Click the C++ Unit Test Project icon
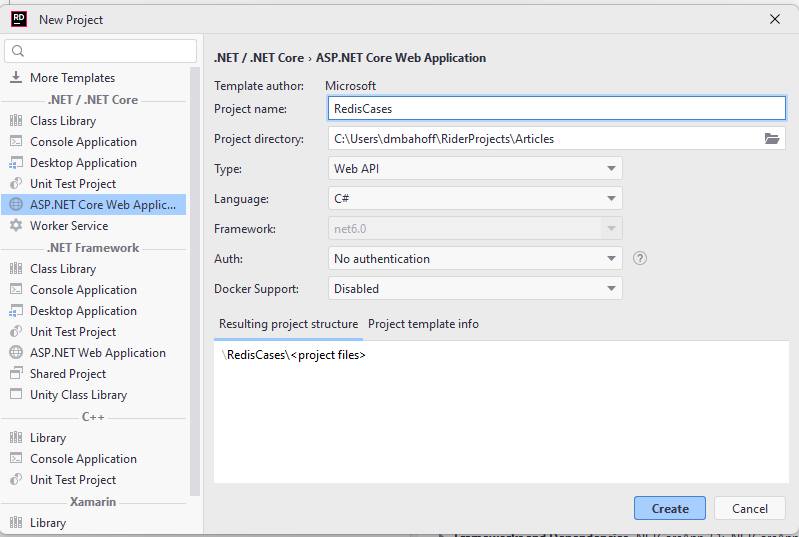The height and width of the screenshot is (537, 799). click(x=16, y=479)
